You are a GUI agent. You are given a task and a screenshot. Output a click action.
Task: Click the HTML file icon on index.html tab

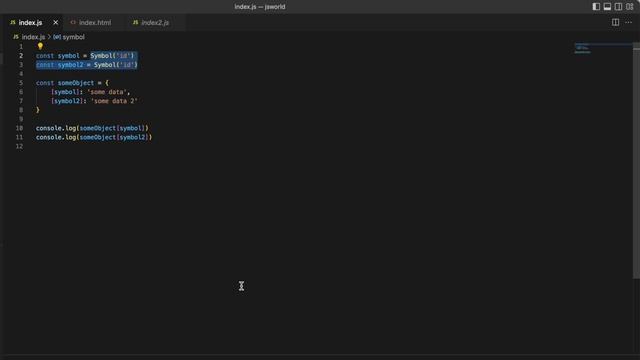(73, 22)
